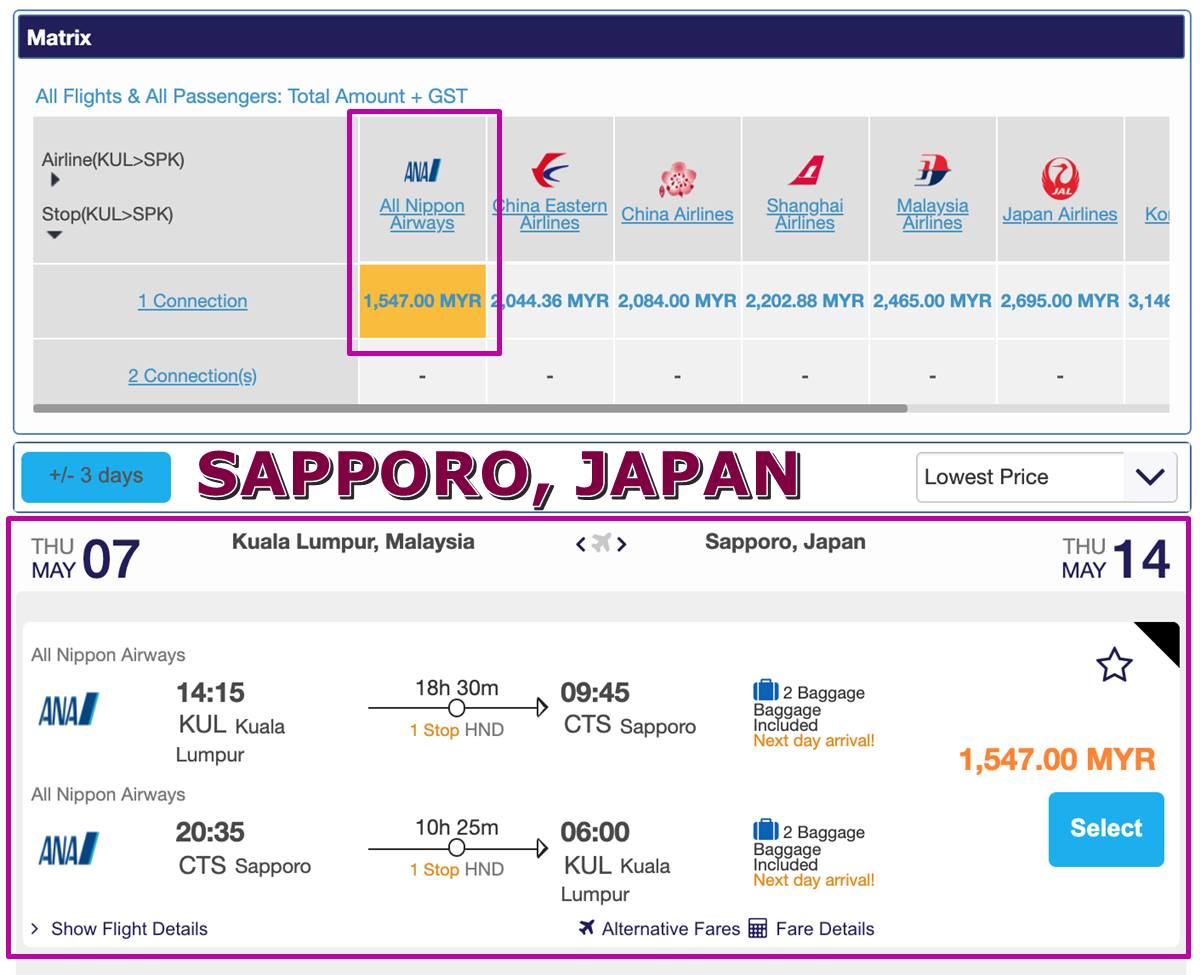Screen dimensions: 1200x975
Task: Expand the Airline(KUL>SPK) arrow
Action: pos(54,179)
